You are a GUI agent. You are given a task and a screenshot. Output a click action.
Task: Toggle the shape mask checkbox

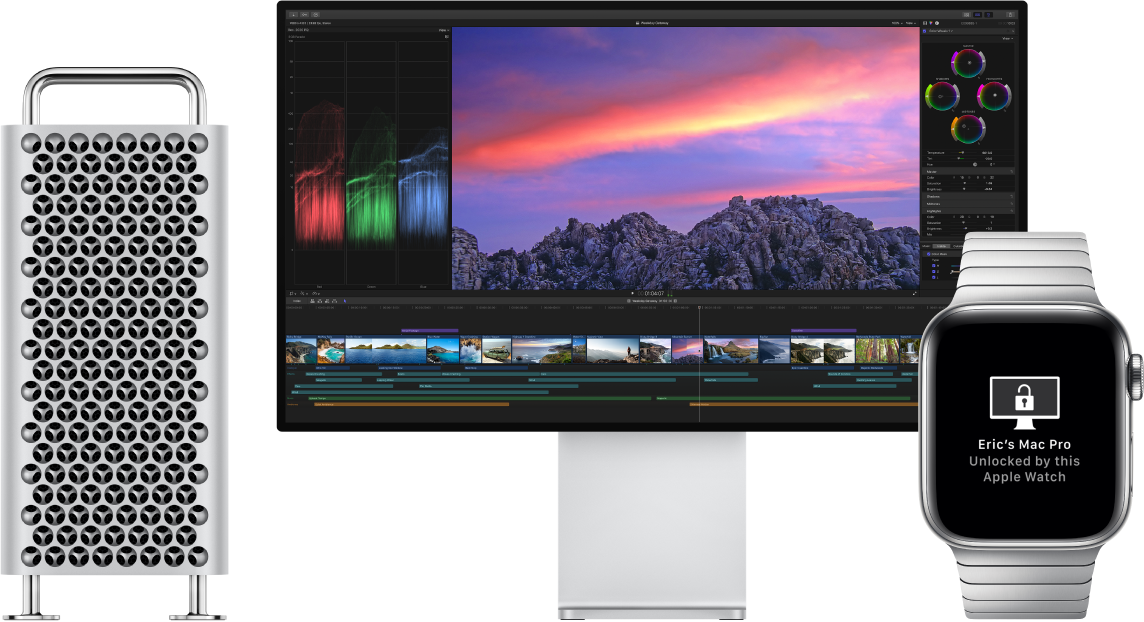(929, 254)
